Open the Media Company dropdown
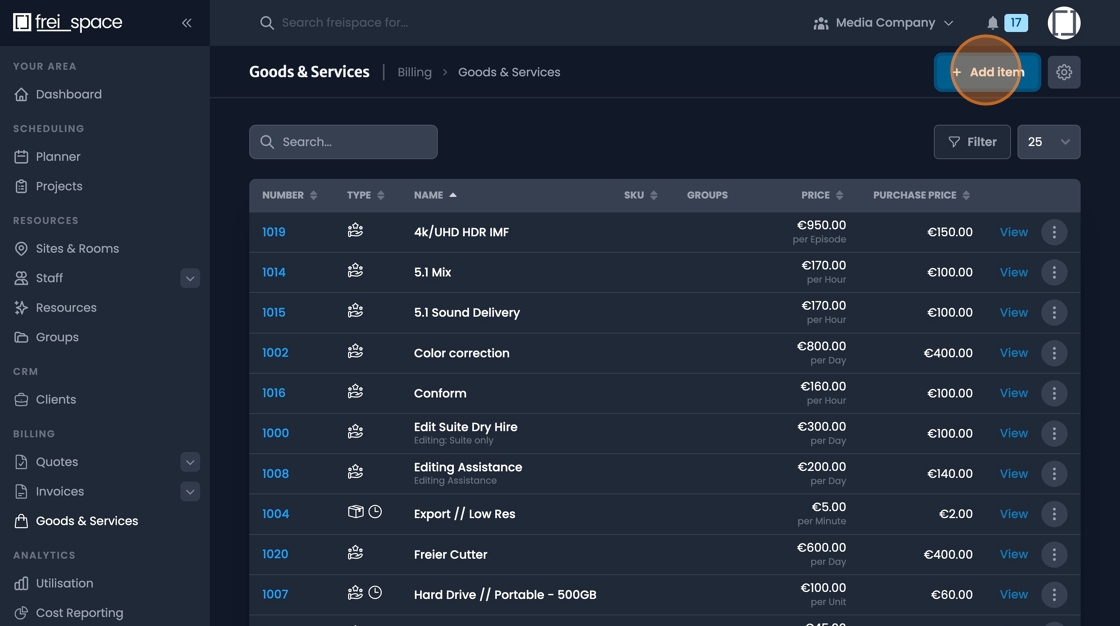 pos(884,22)
